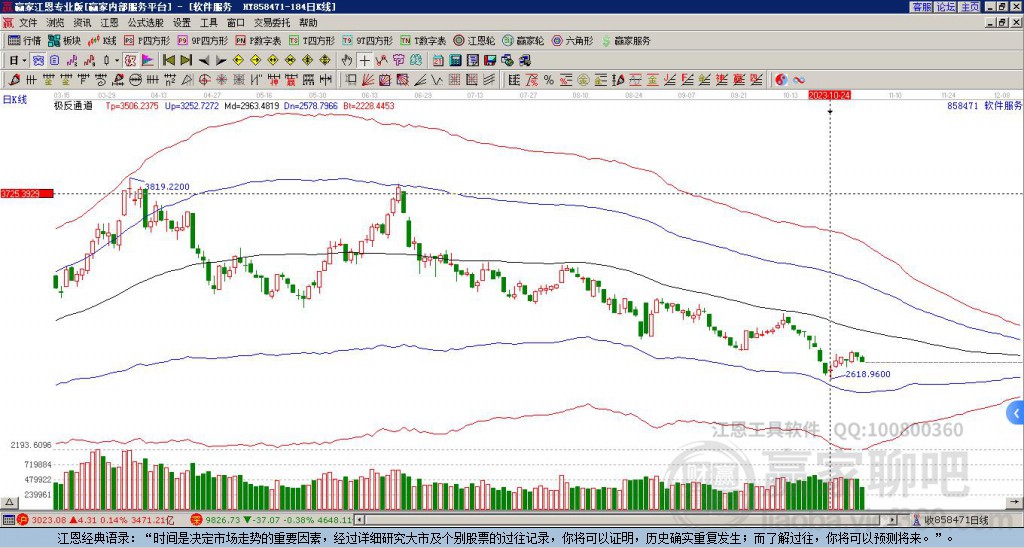Open the 六角形 hexagon tool
The image size is (1024, 548).
pyautogui.click(x=572, y=40)
